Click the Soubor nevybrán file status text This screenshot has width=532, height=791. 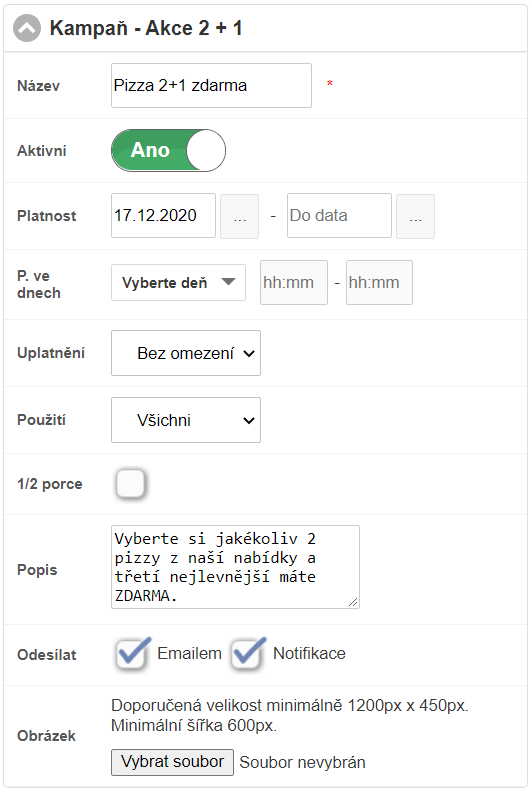pos(303,763)
